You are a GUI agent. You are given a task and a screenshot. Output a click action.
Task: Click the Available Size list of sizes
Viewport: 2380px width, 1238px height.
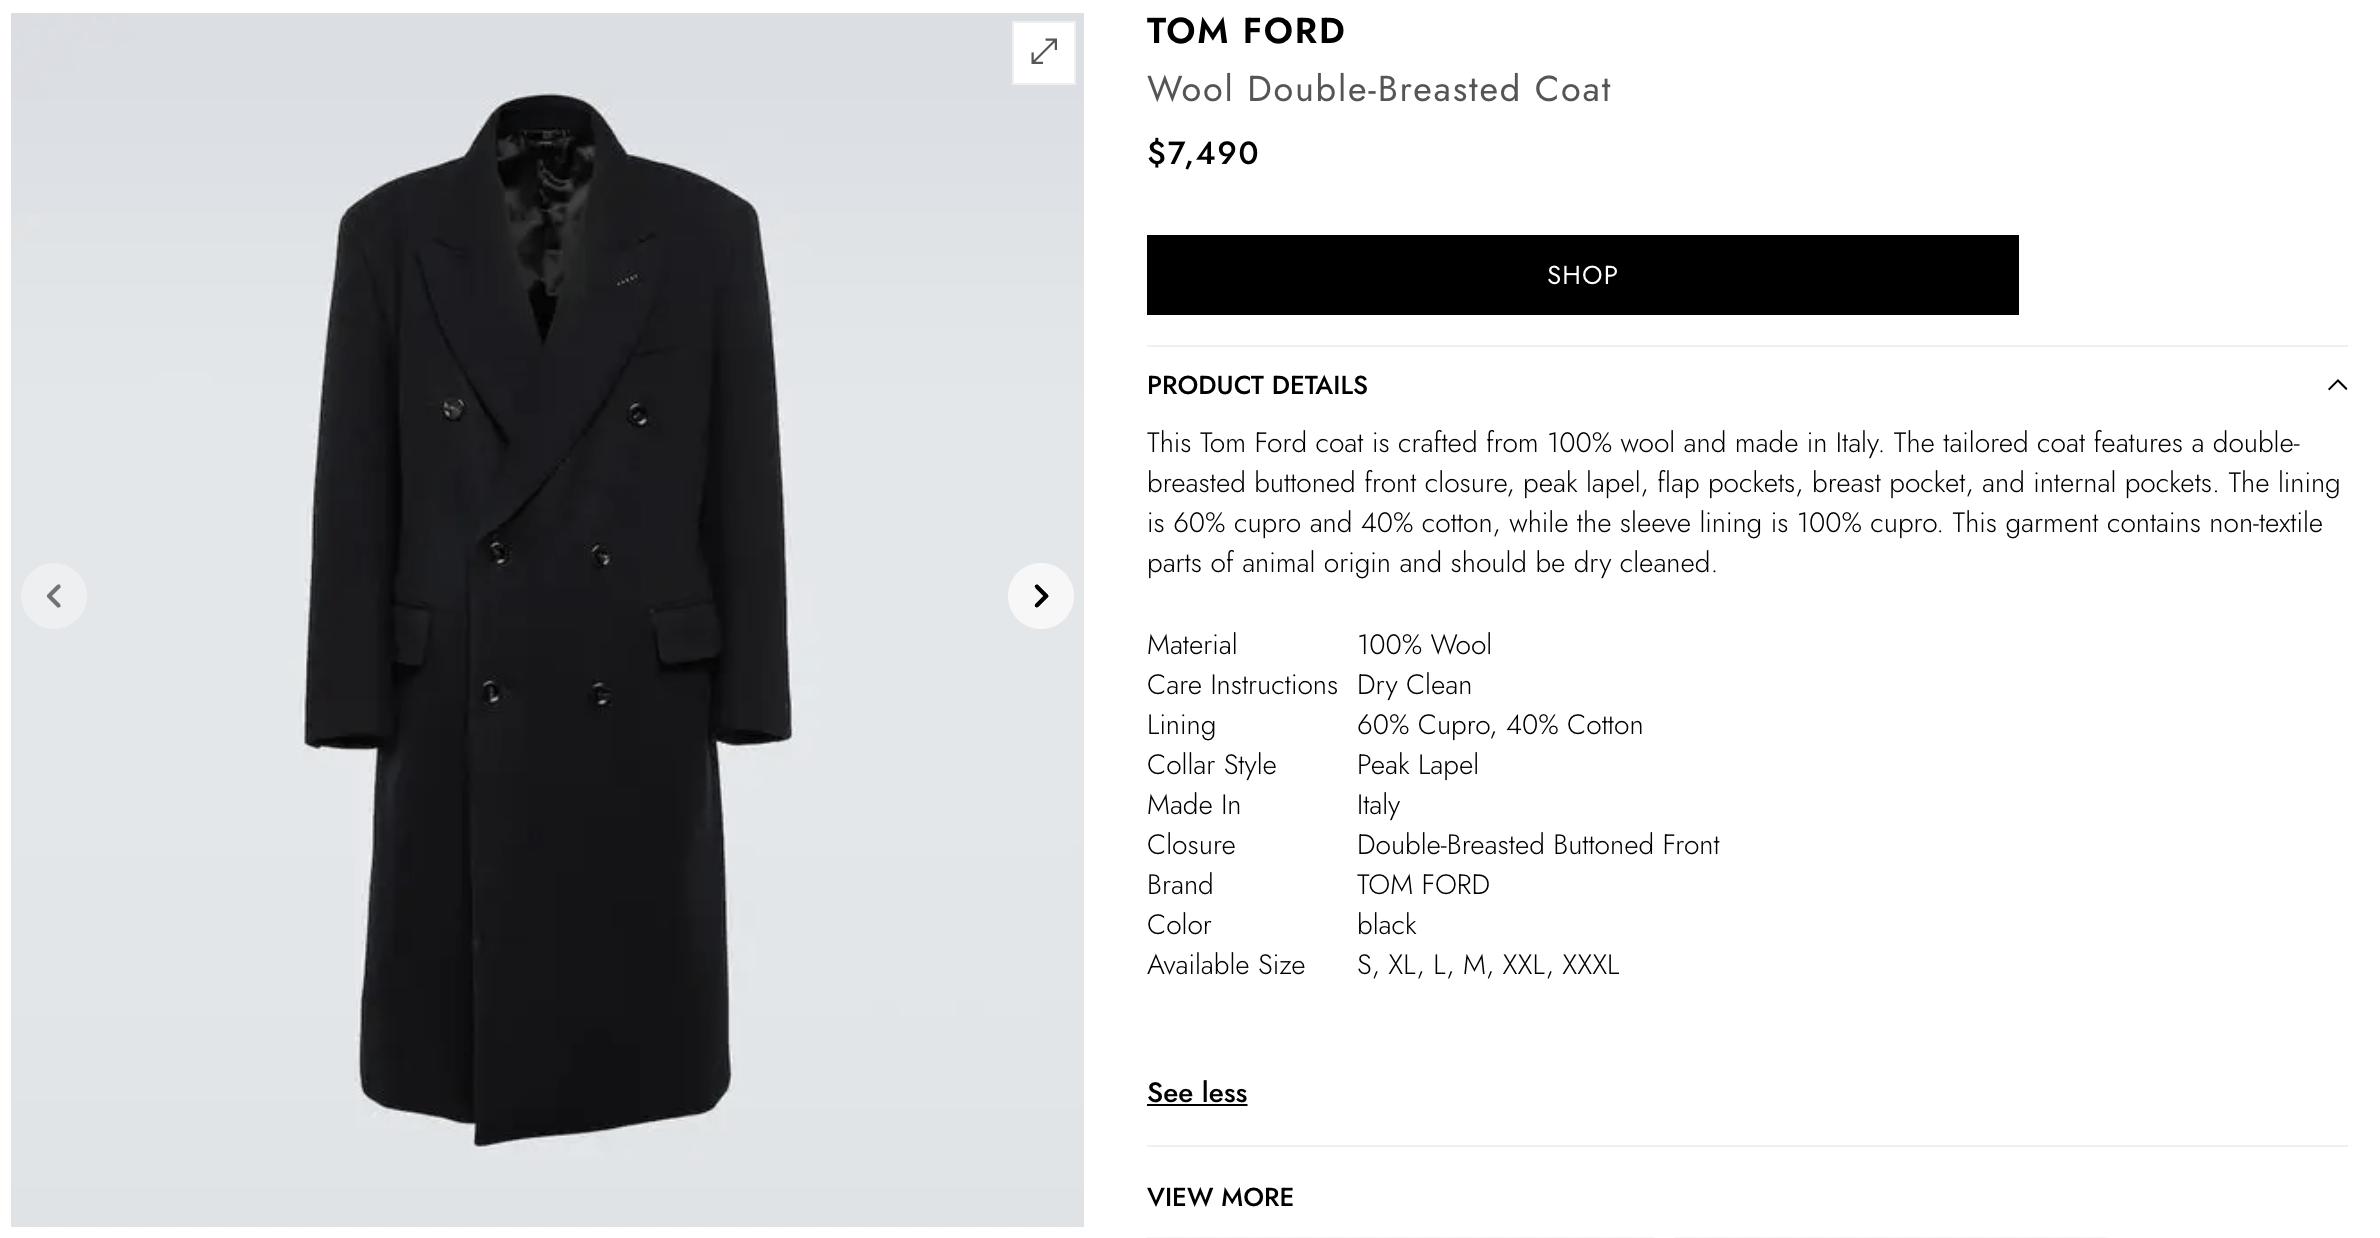tap(1487, 965)
